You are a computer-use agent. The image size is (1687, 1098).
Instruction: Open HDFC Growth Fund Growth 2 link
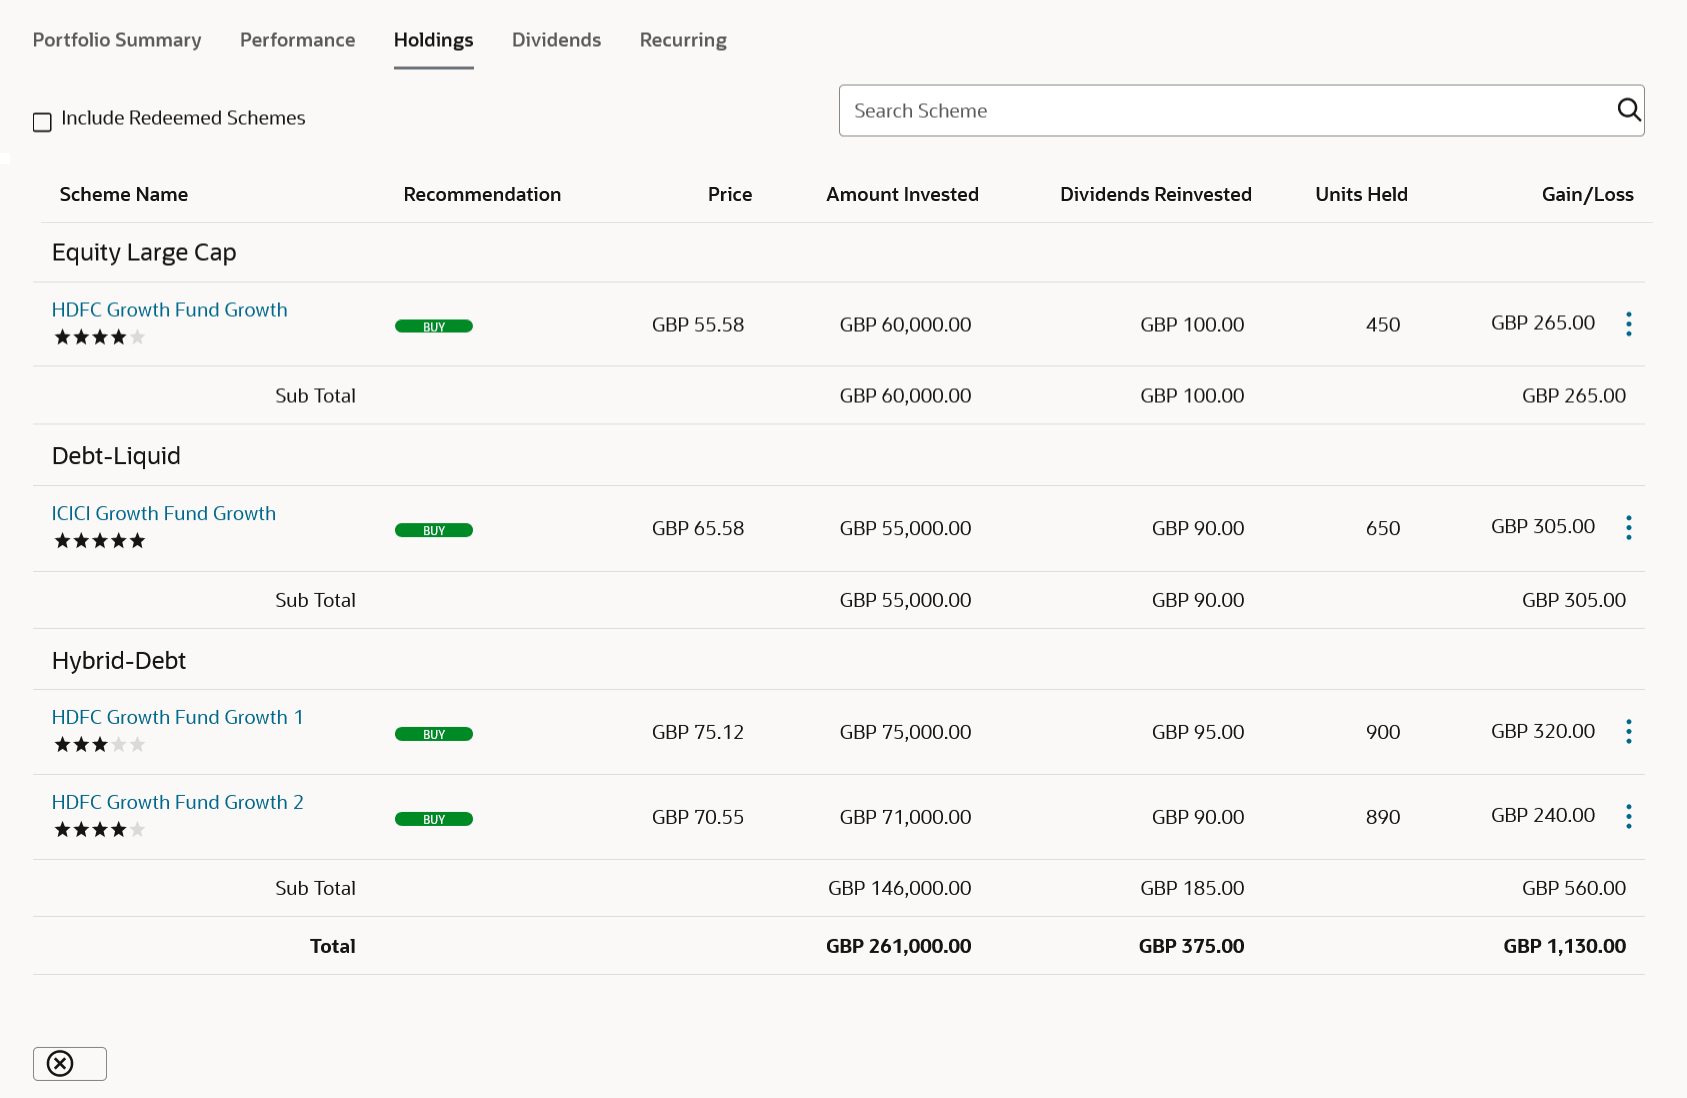[x=177, y=802]
